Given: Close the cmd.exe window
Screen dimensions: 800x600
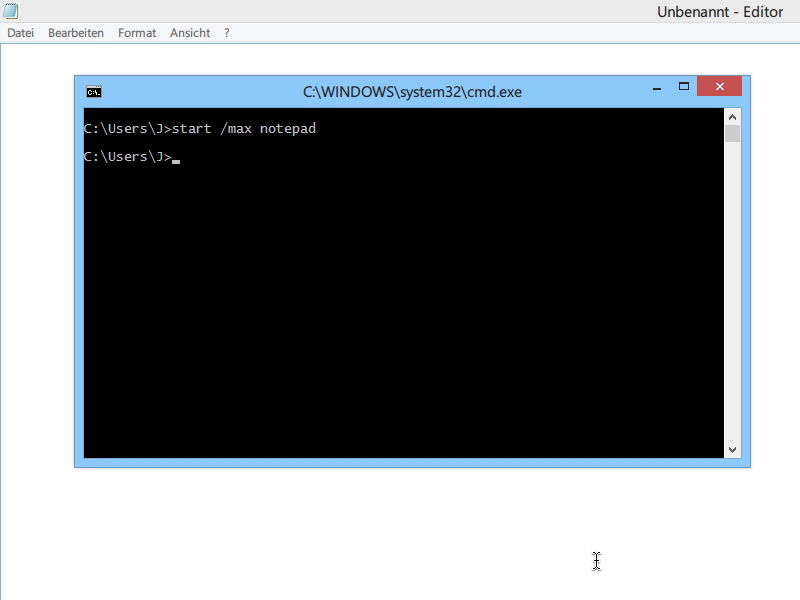Looking at the screenshot, I should coord(719,86).
